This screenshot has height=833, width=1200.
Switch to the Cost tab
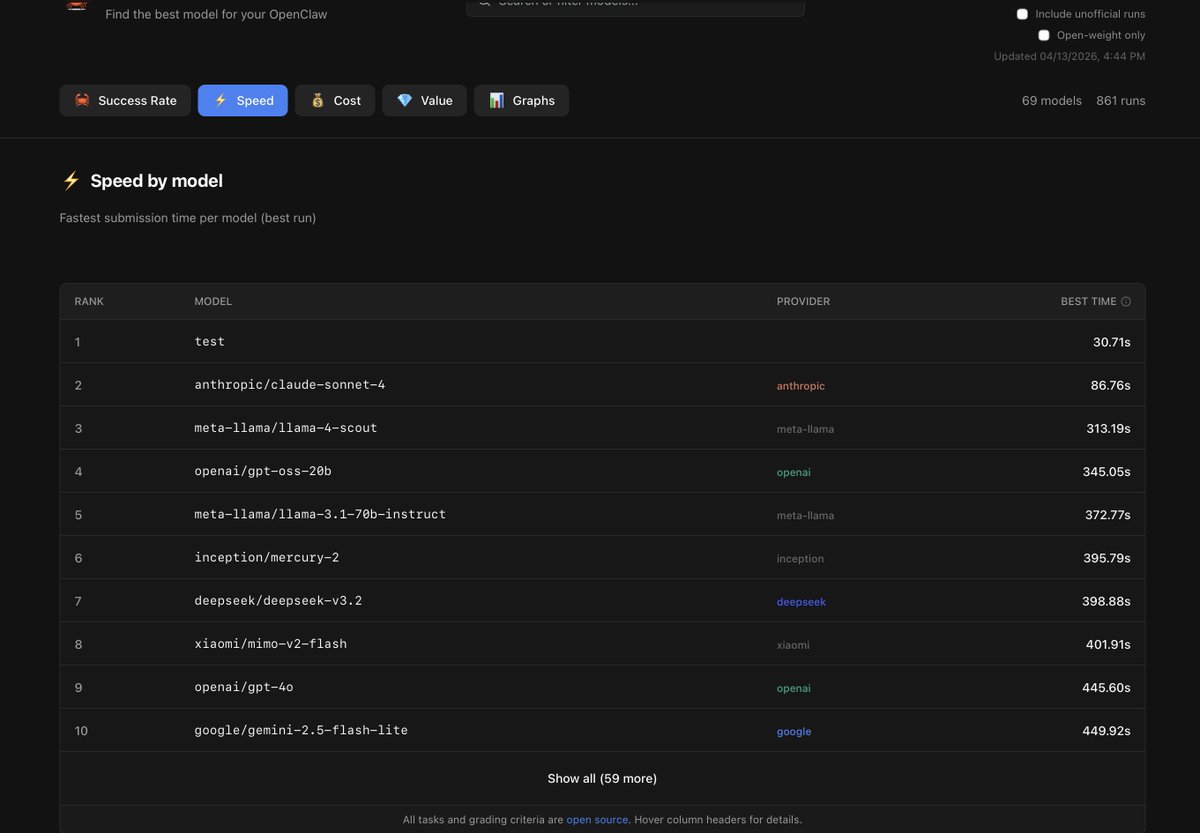[335, 100]
